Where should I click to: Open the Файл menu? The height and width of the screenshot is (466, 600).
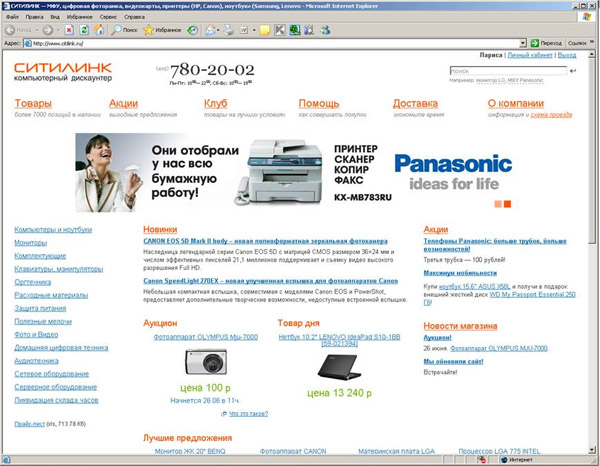(12, 17)
